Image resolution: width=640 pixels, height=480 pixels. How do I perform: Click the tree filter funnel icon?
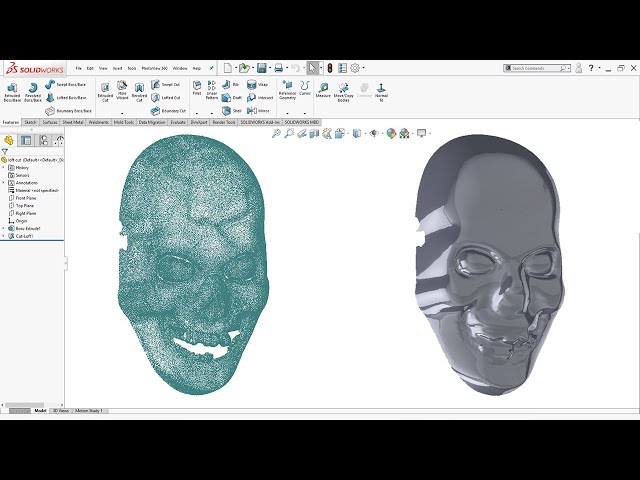coord(4,151)
